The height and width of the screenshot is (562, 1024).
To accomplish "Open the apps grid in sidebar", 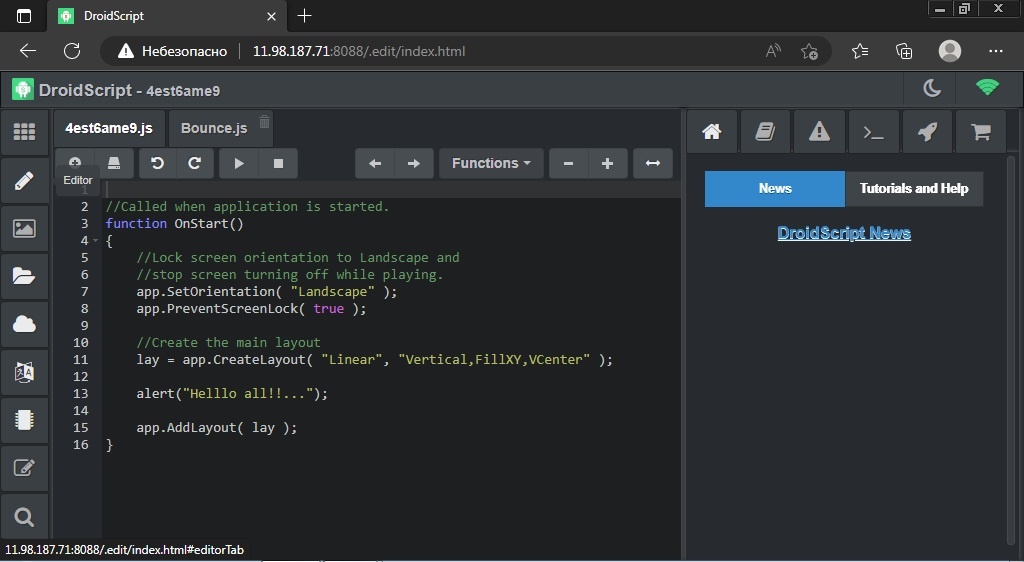I will 24,133.
